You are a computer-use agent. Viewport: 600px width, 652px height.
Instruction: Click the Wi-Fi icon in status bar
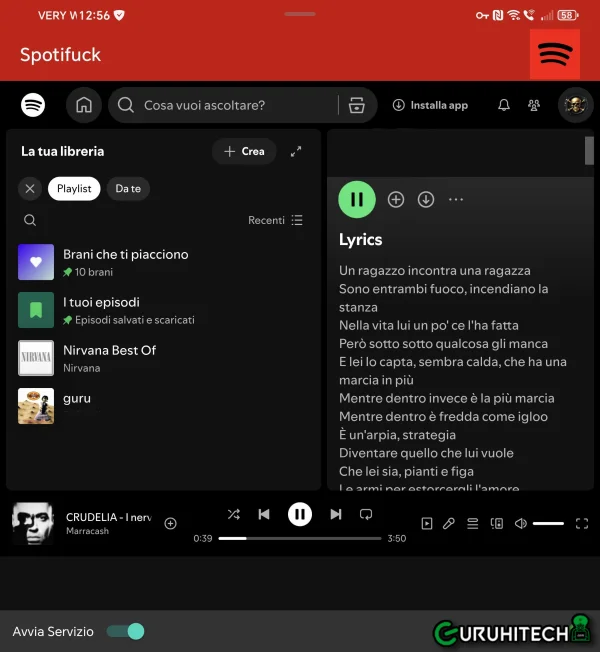tap(514, 15)
